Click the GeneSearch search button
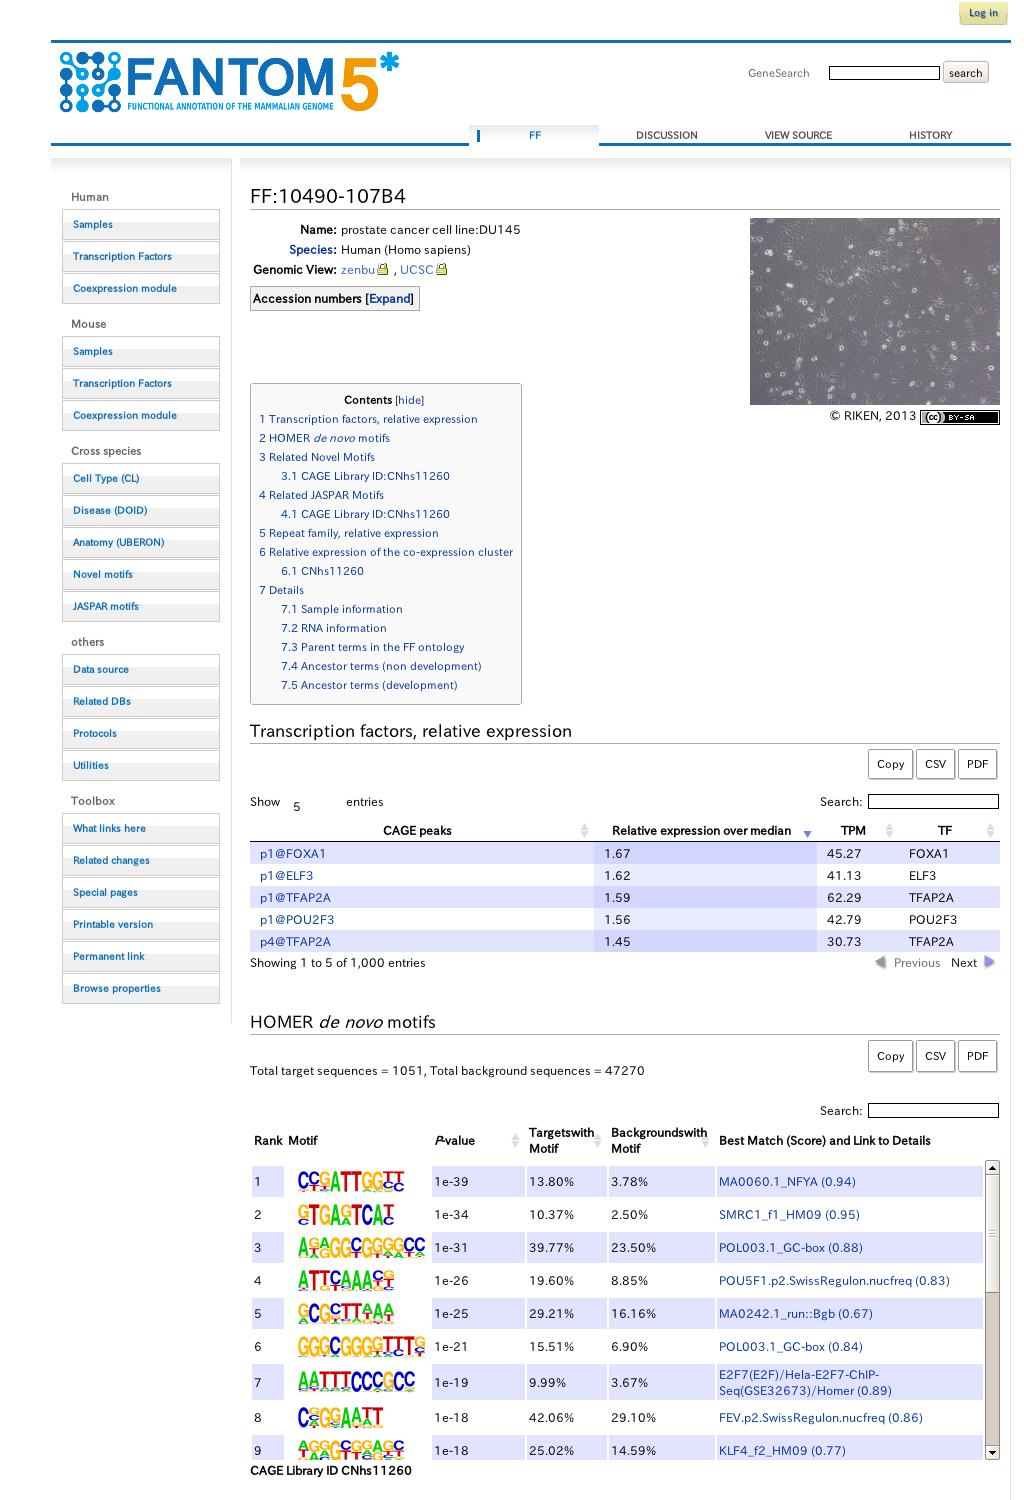Screen dimensions: 1024x1500 coord(965,73)
